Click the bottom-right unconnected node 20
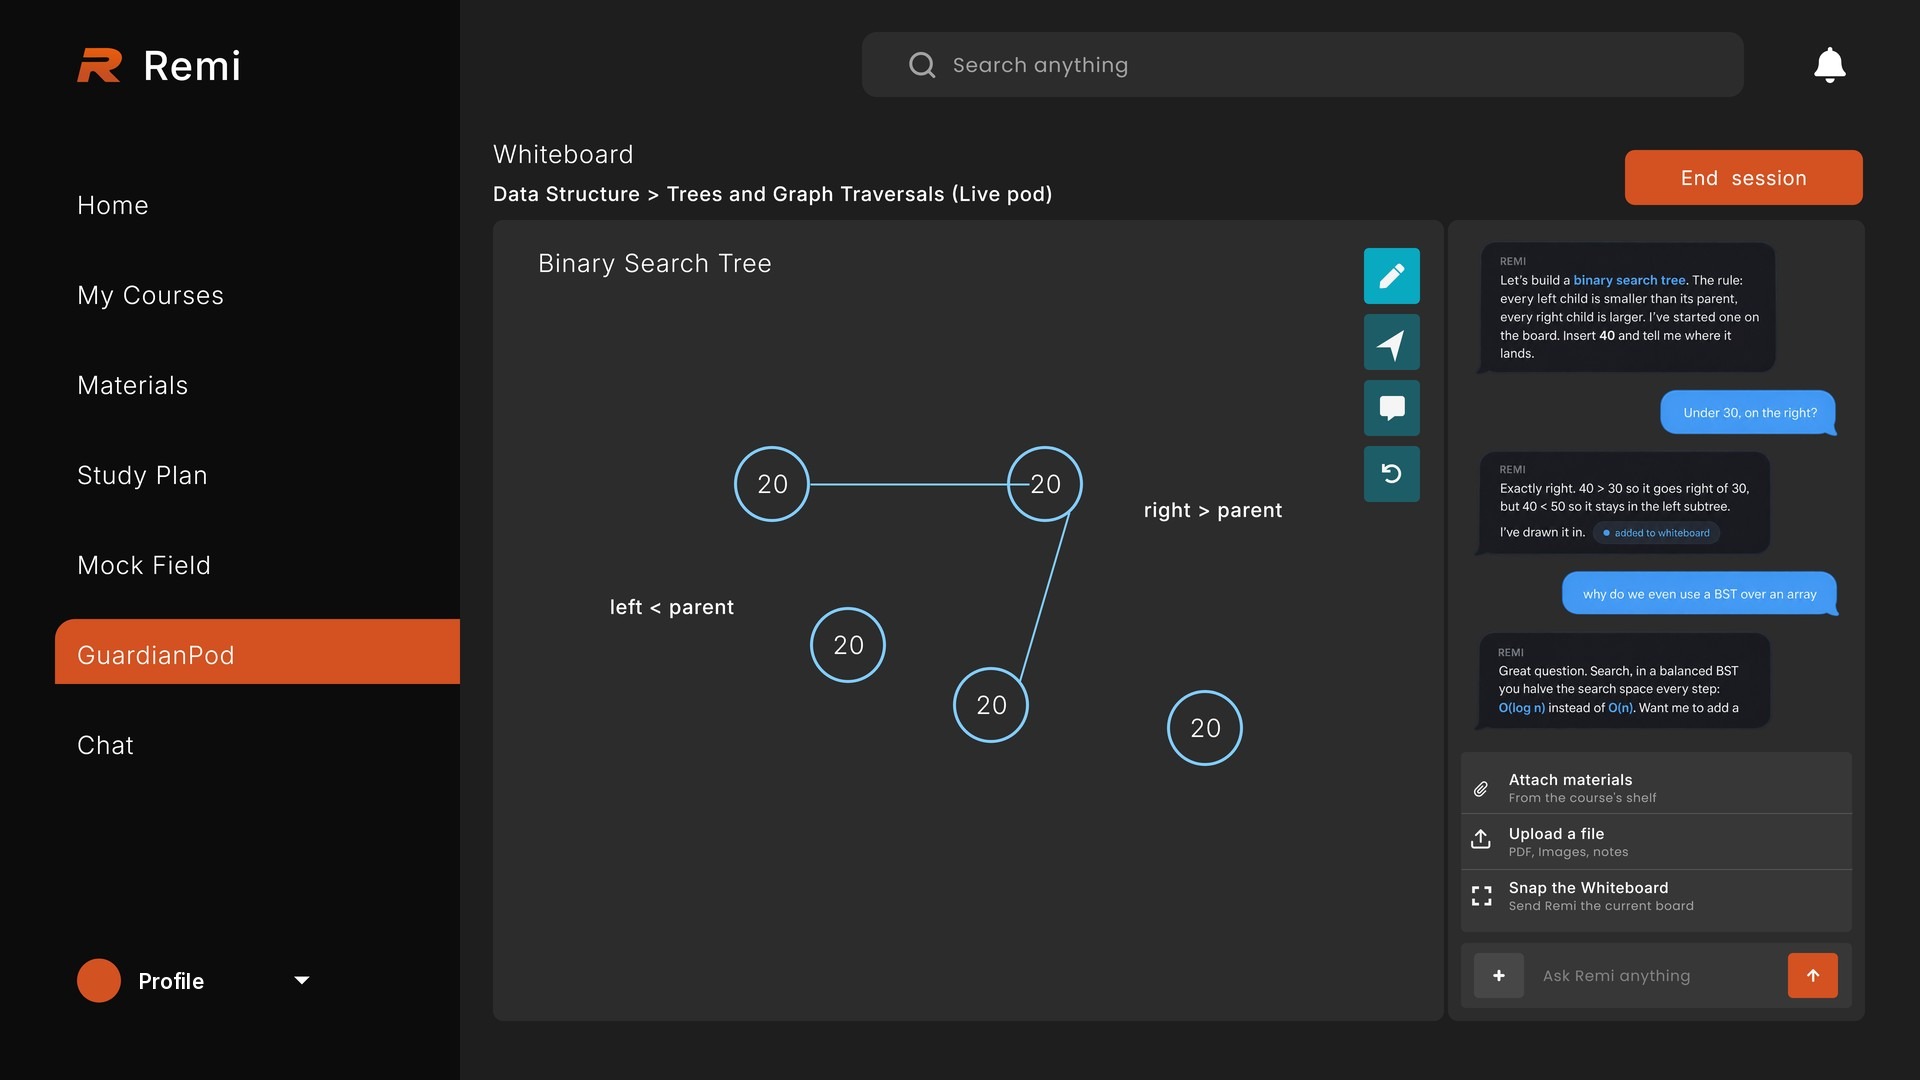Viewport: 1920px width, 1080px height. 1205,728
